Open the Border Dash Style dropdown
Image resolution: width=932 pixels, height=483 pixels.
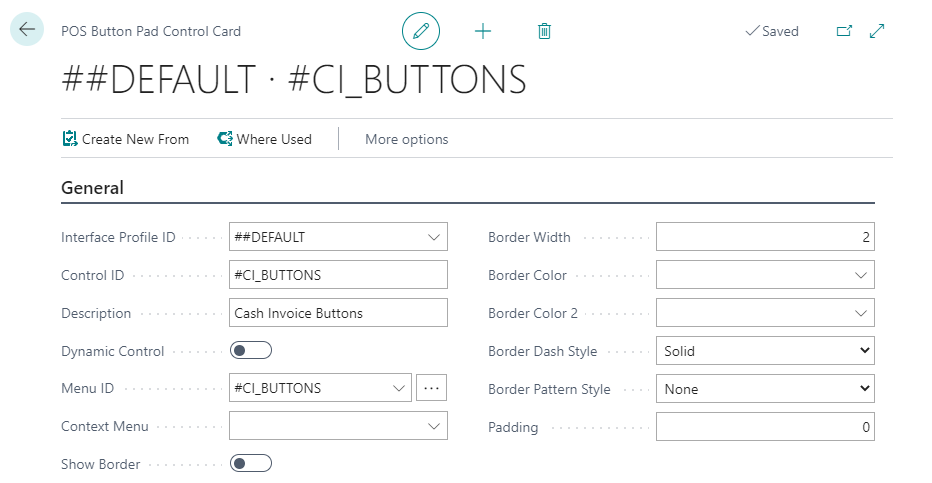[x=765, y=351]
